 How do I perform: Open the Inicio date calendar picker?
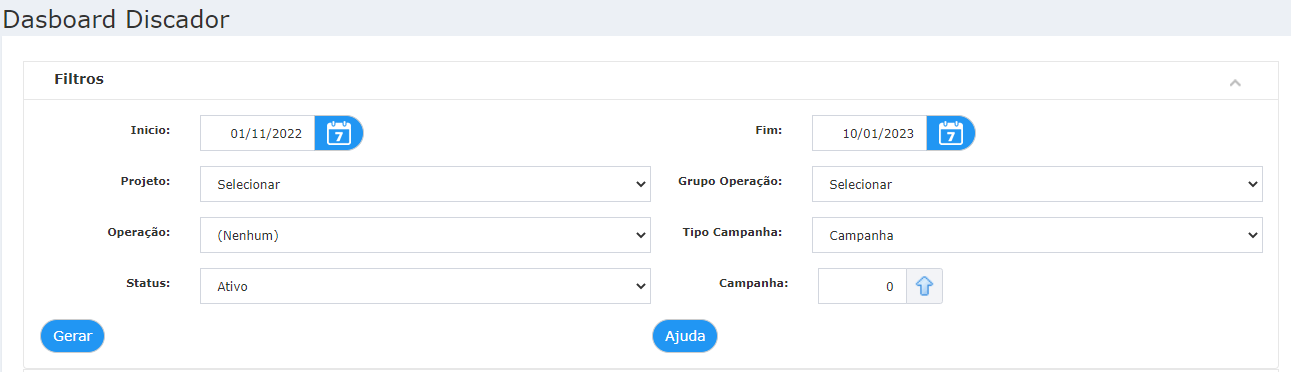point(339,133)
